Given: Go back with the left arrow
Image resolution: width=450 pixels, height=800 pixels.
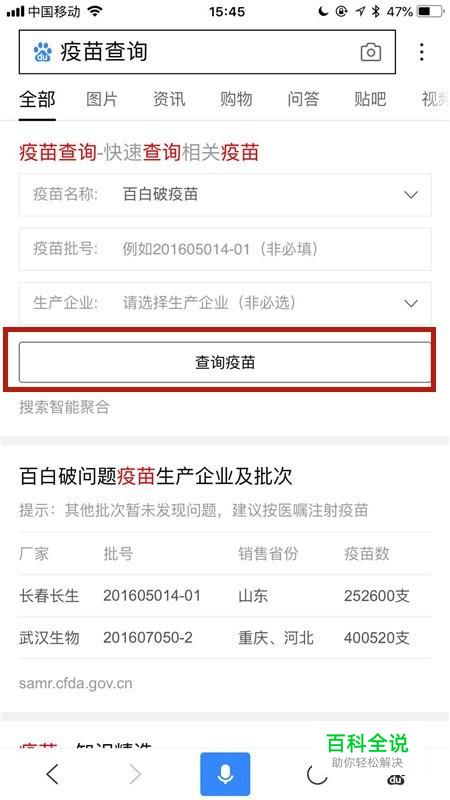Looking at the screenshot, I should tap(52, 774).
